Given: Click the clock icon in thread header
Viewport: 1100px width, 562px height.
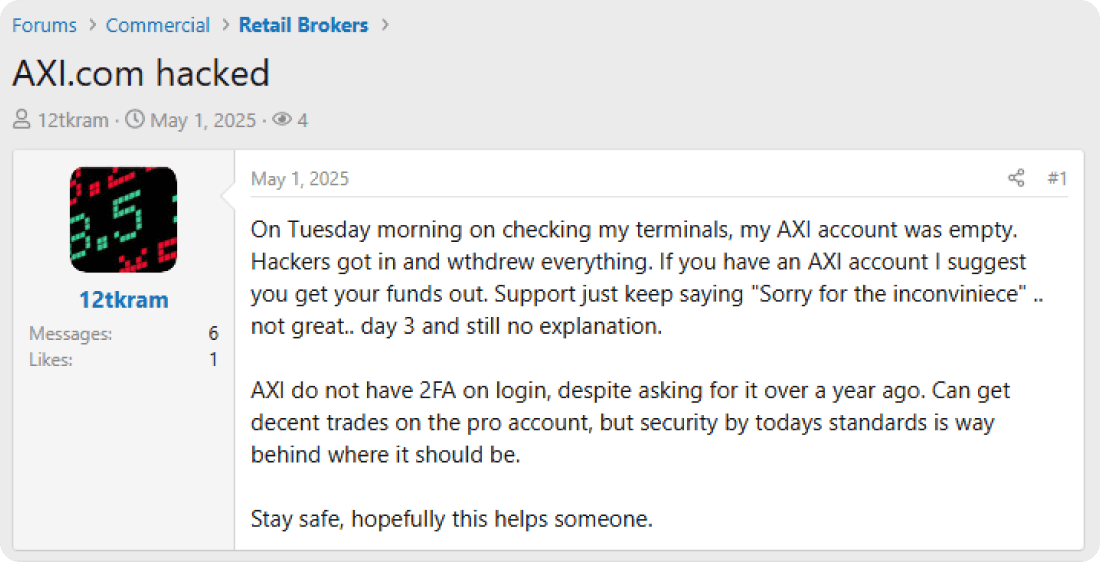Looking at the screenshot, I should [x=134, y=121].
